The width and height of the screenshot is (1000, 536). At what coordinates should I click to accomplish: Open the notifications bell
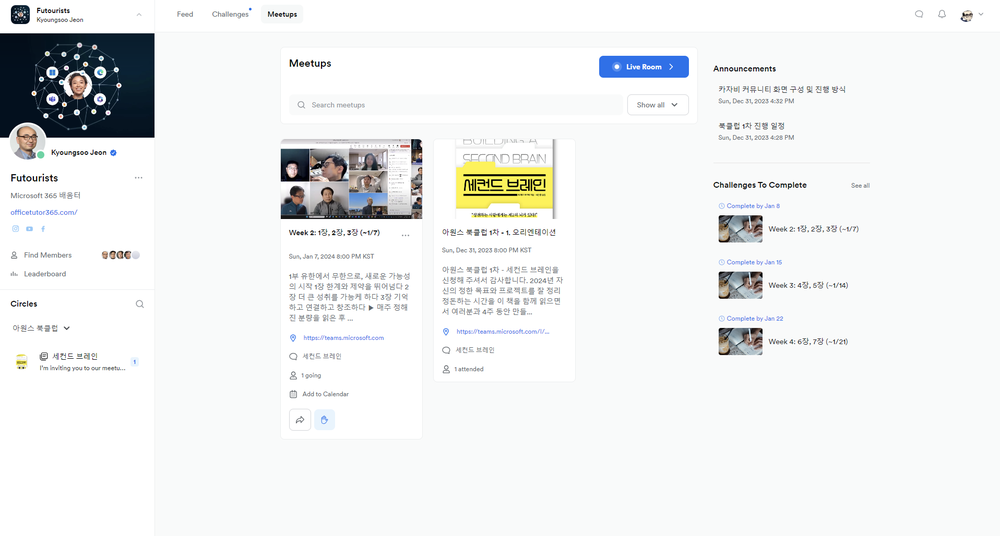[942, 14]
